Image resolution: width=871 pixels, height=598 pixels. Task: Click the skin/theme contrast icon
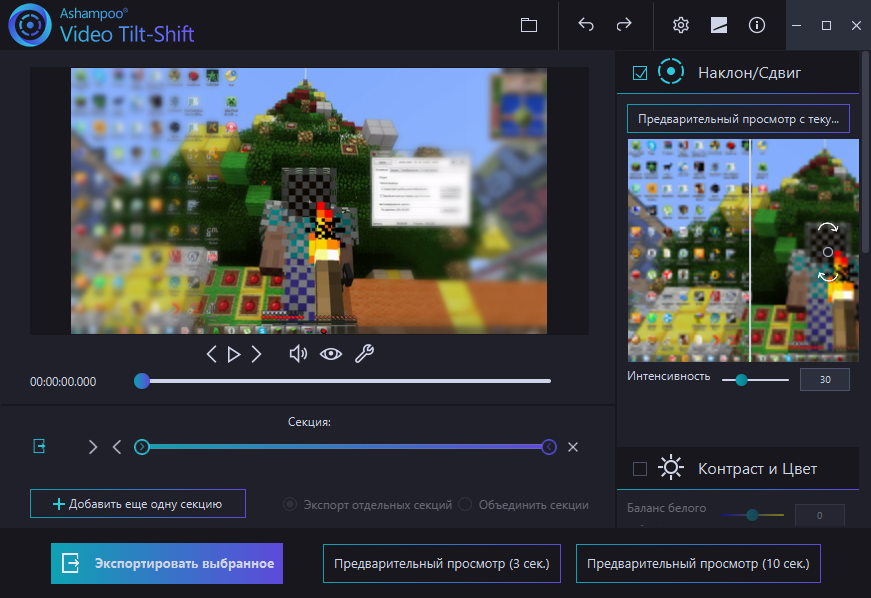pyautogui.click(x=719, y=25)
